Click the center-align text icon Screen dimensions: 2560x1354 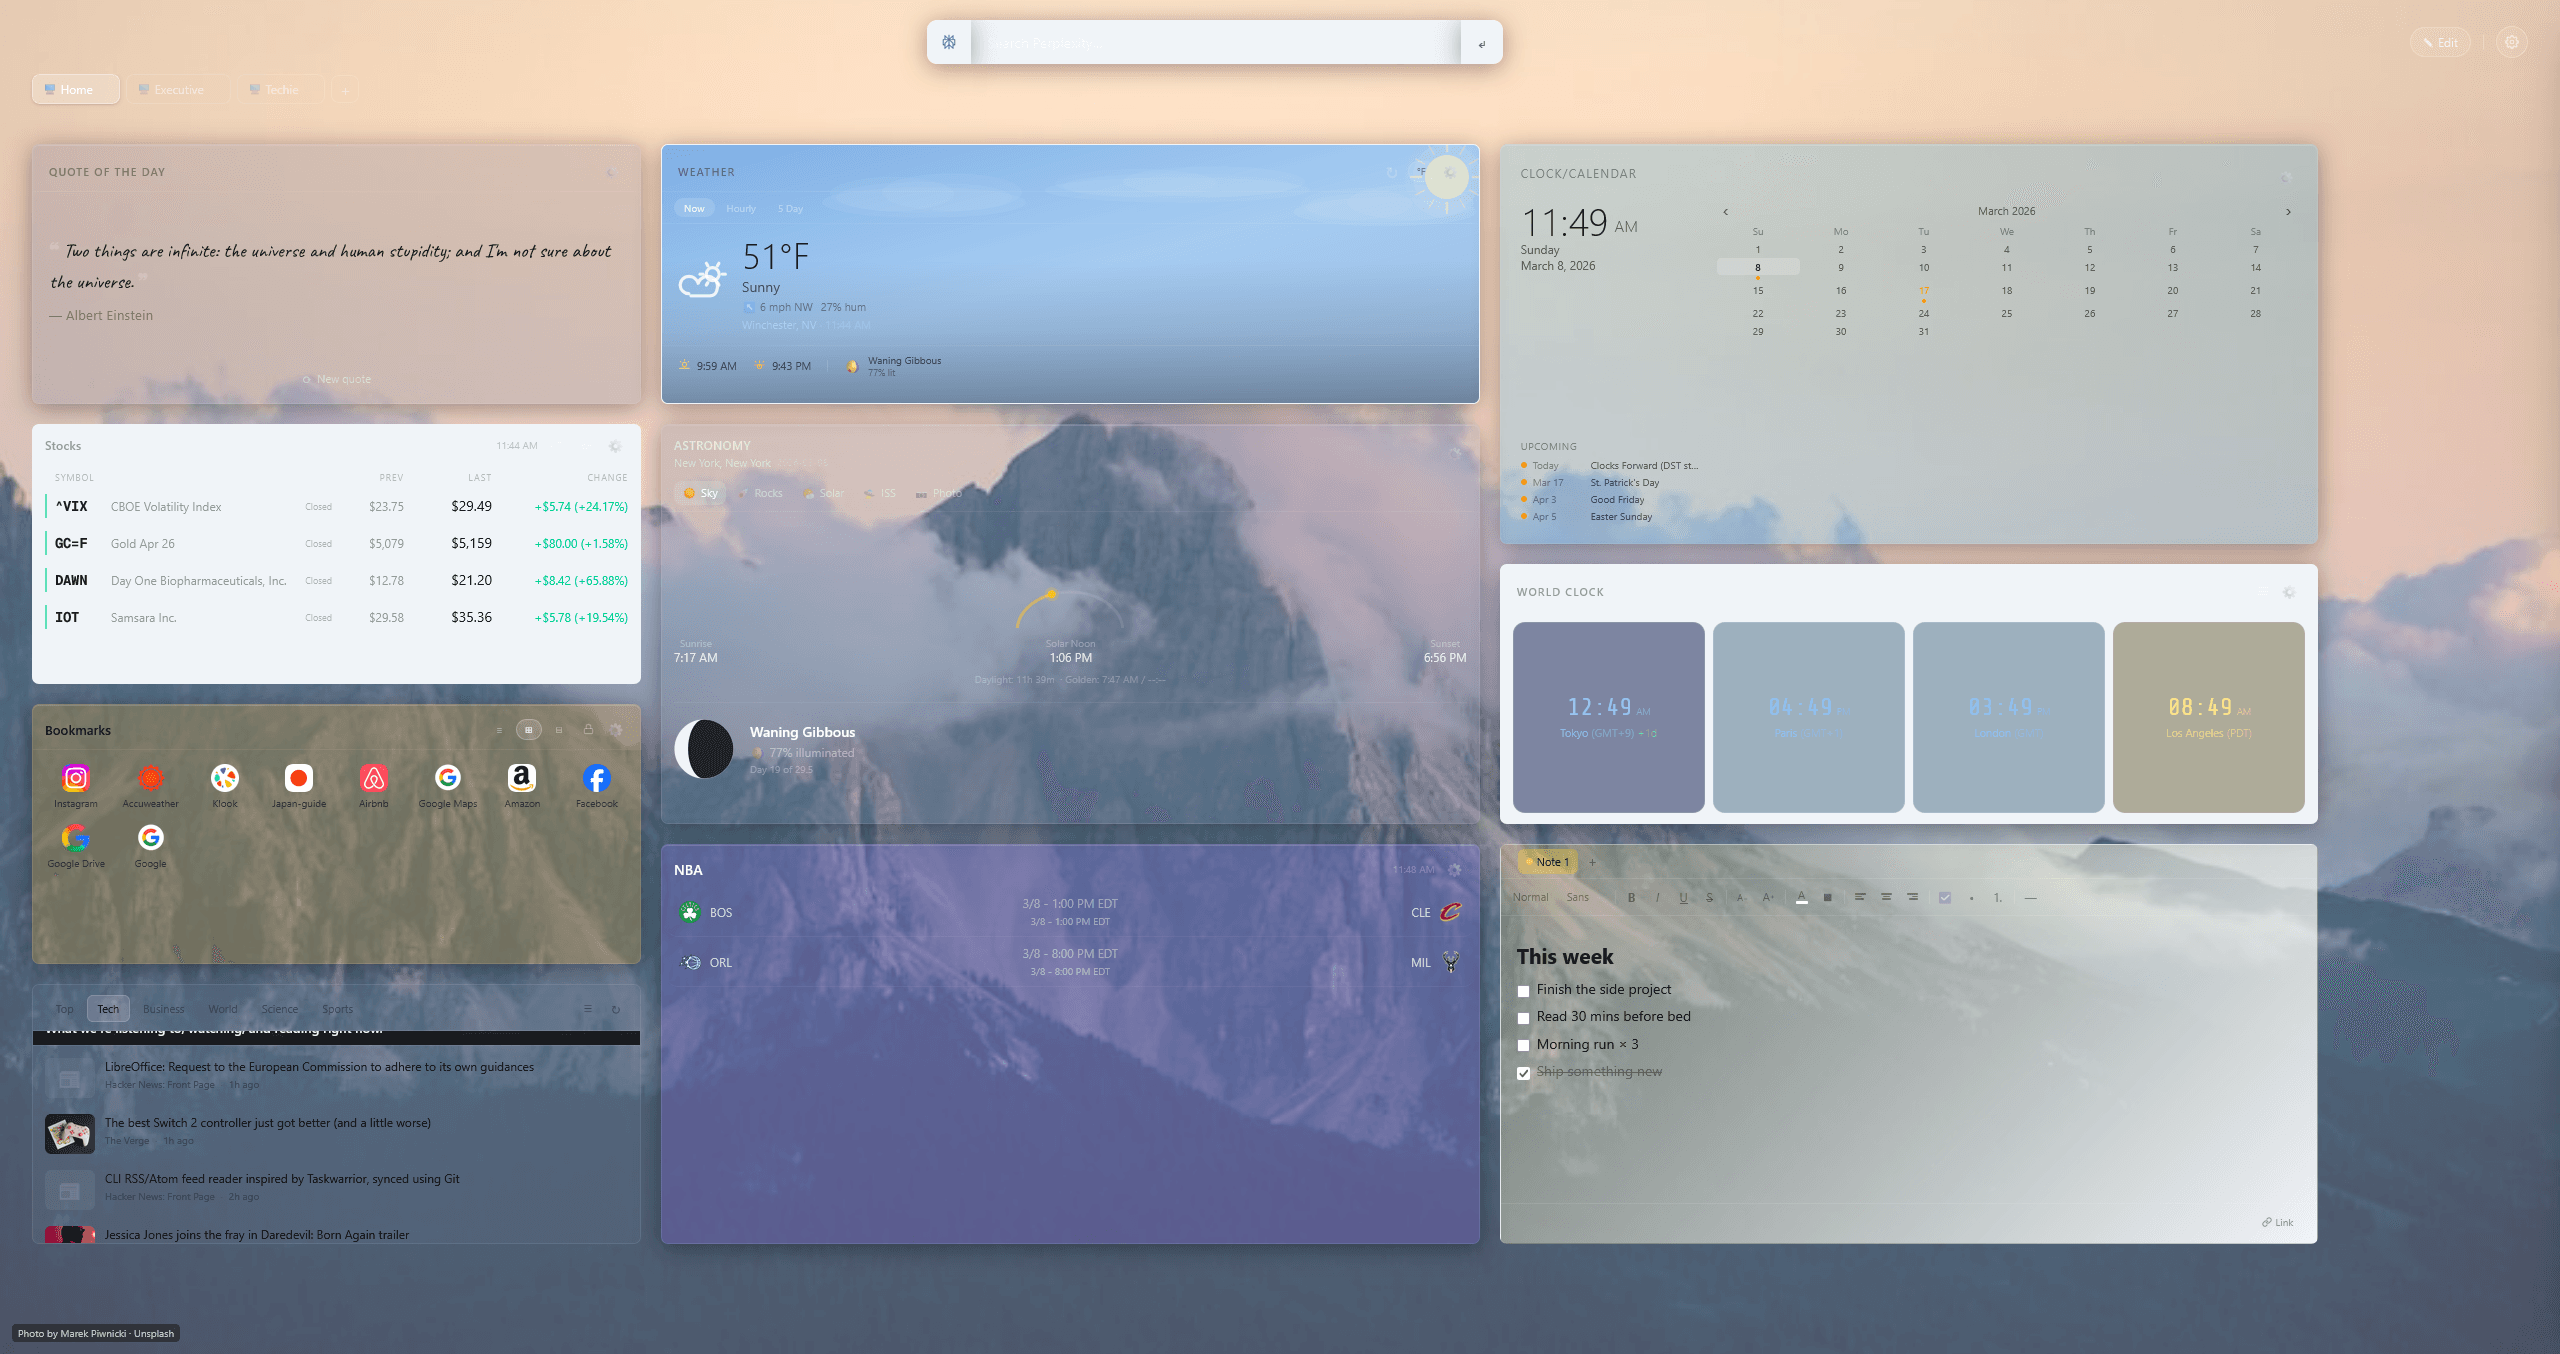[x=1884, y=897]
